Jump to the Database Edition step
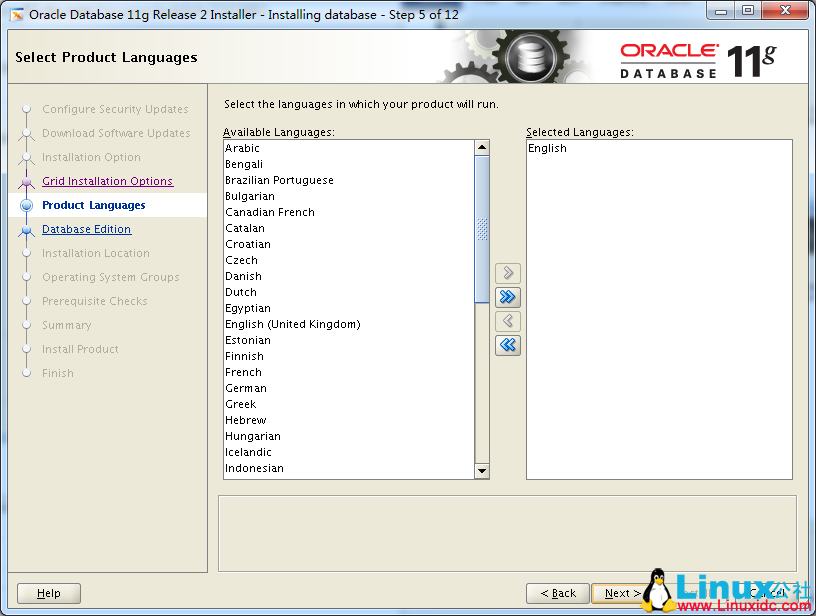816x616 pixels. click(86, 229)
